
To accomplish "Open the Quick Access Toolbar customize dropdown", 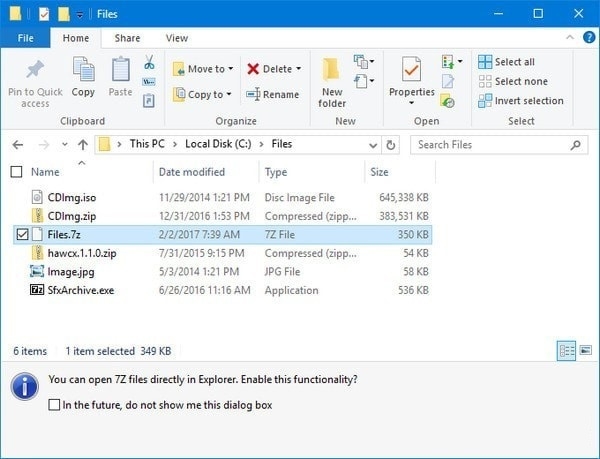I will (80, 15).
